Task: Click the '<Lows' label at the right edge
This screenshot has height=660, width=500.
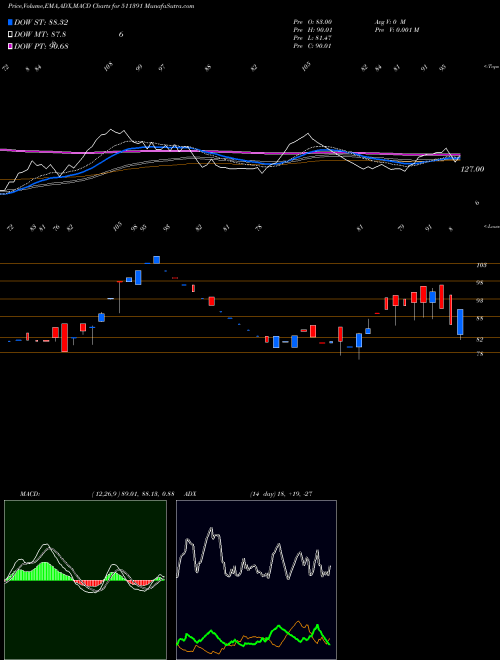Action: pyautogui.click(x=491, y=227)
